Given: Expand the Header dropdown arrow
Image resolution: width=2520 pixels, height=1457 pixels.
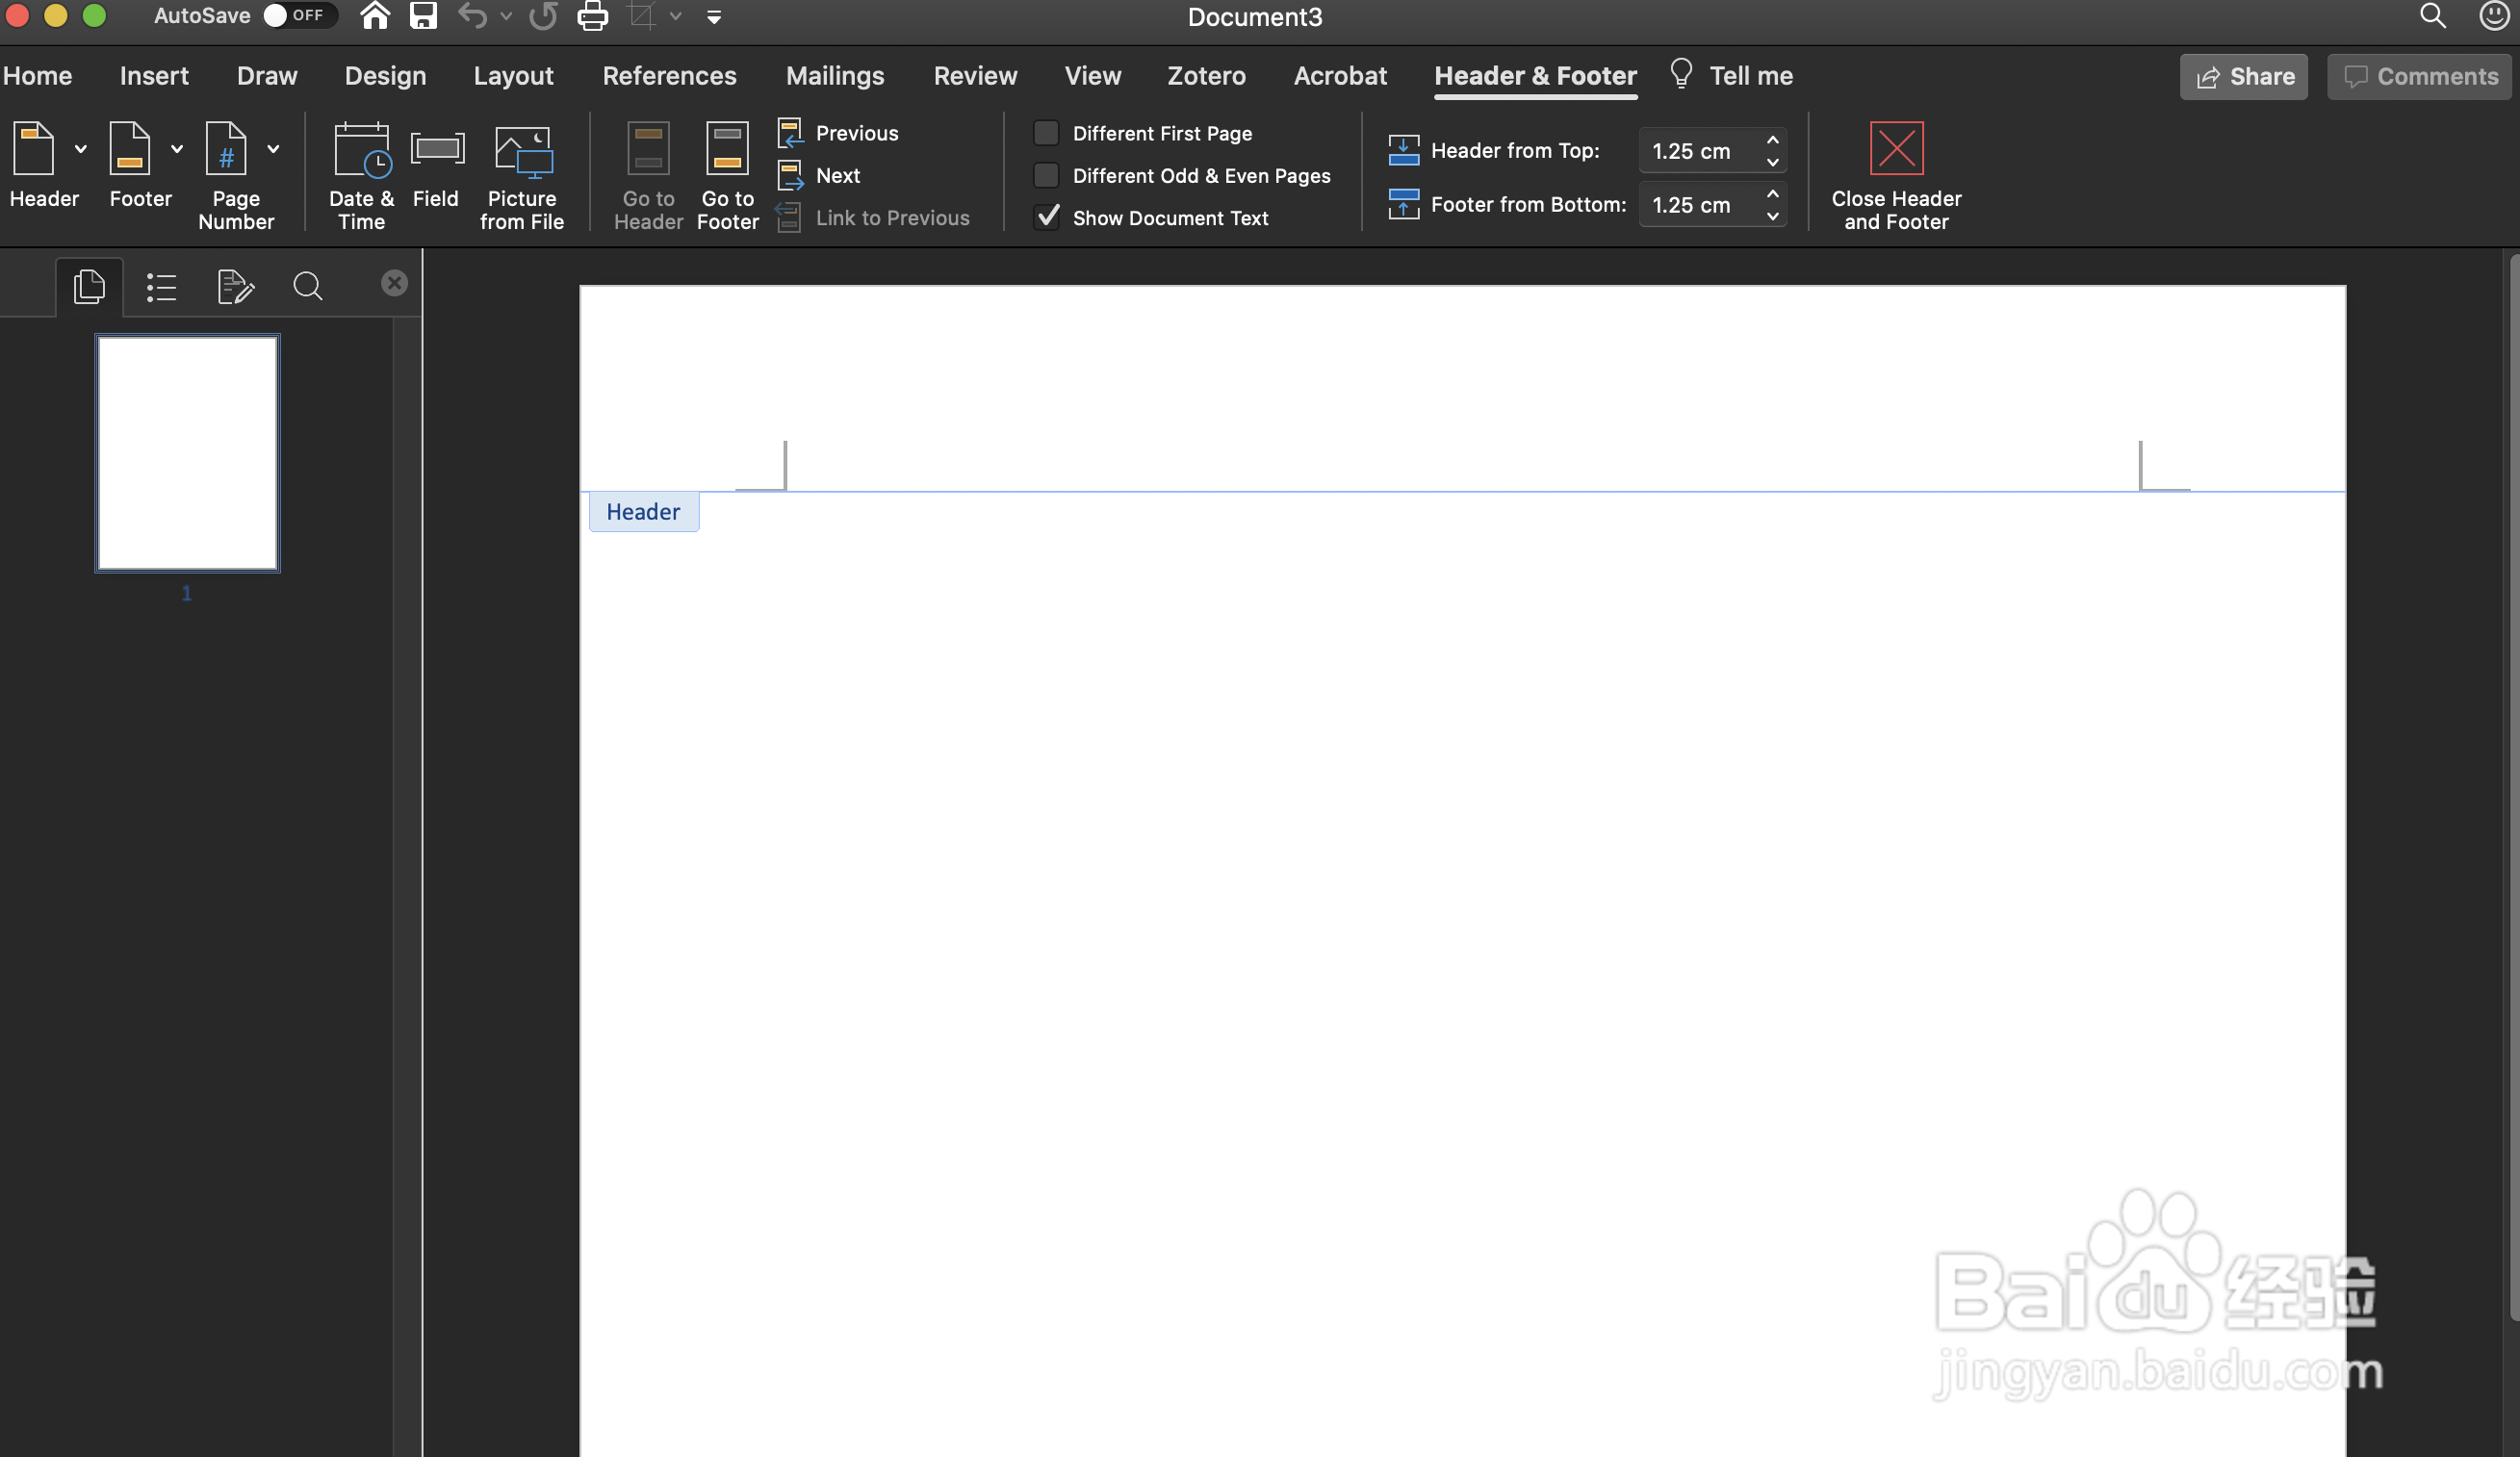Looking at the screenshot, I should click(81, 150).
